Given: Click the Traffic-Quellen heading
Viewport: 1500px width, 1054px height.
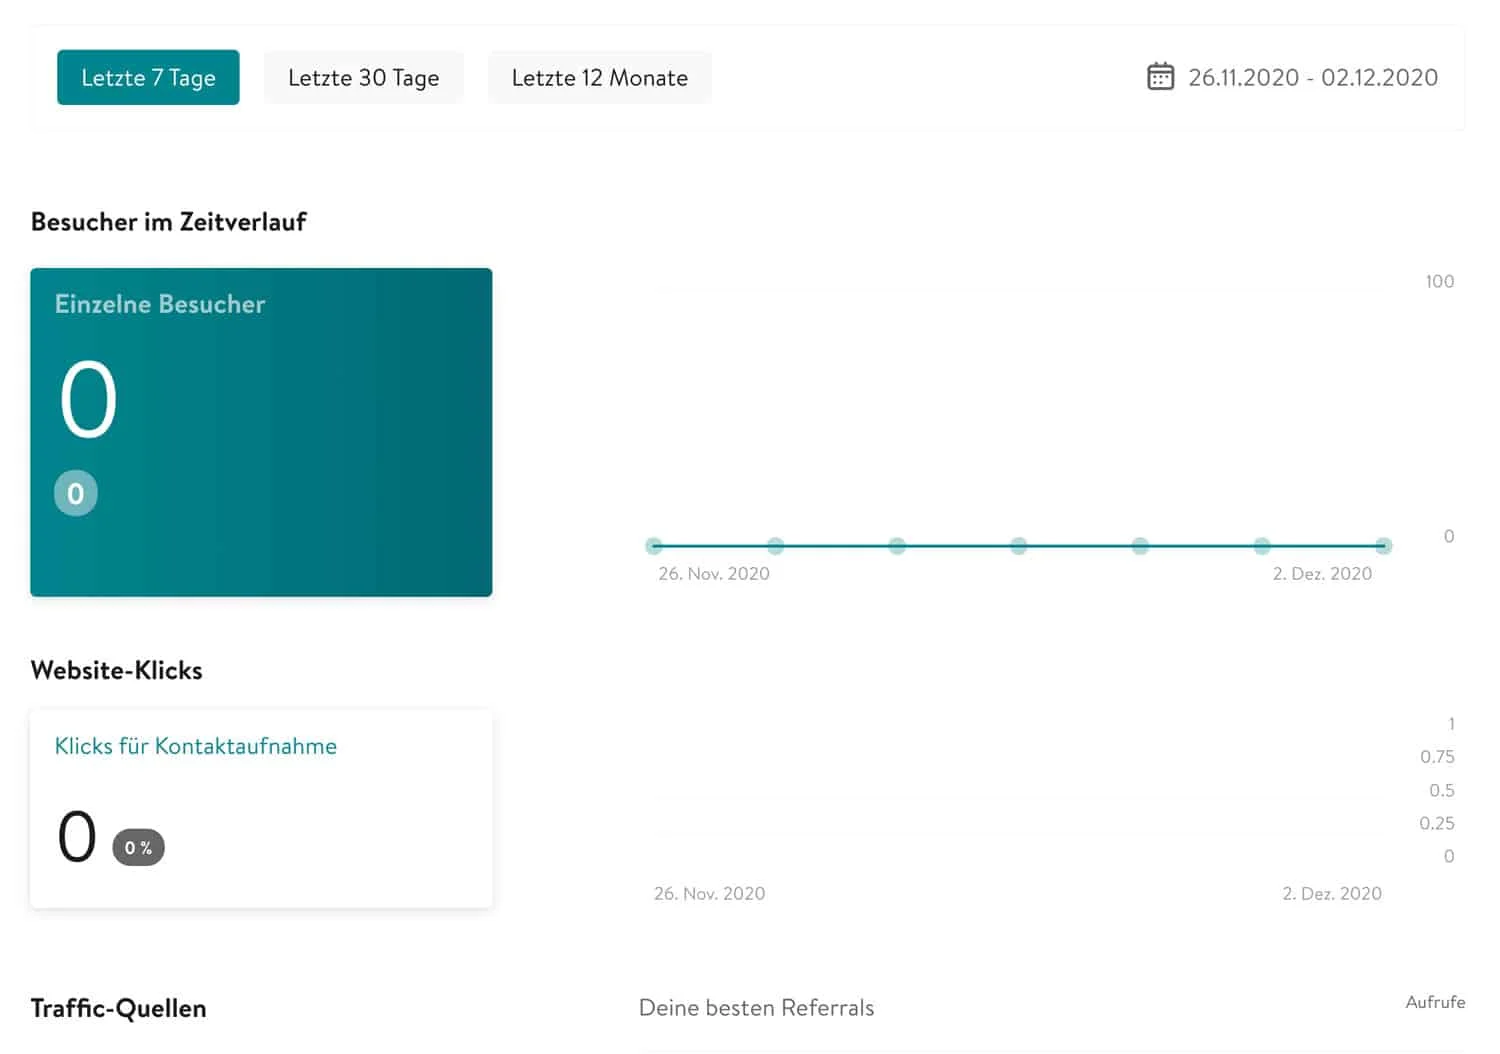Looking at the screenshot, I should 118,1008.
